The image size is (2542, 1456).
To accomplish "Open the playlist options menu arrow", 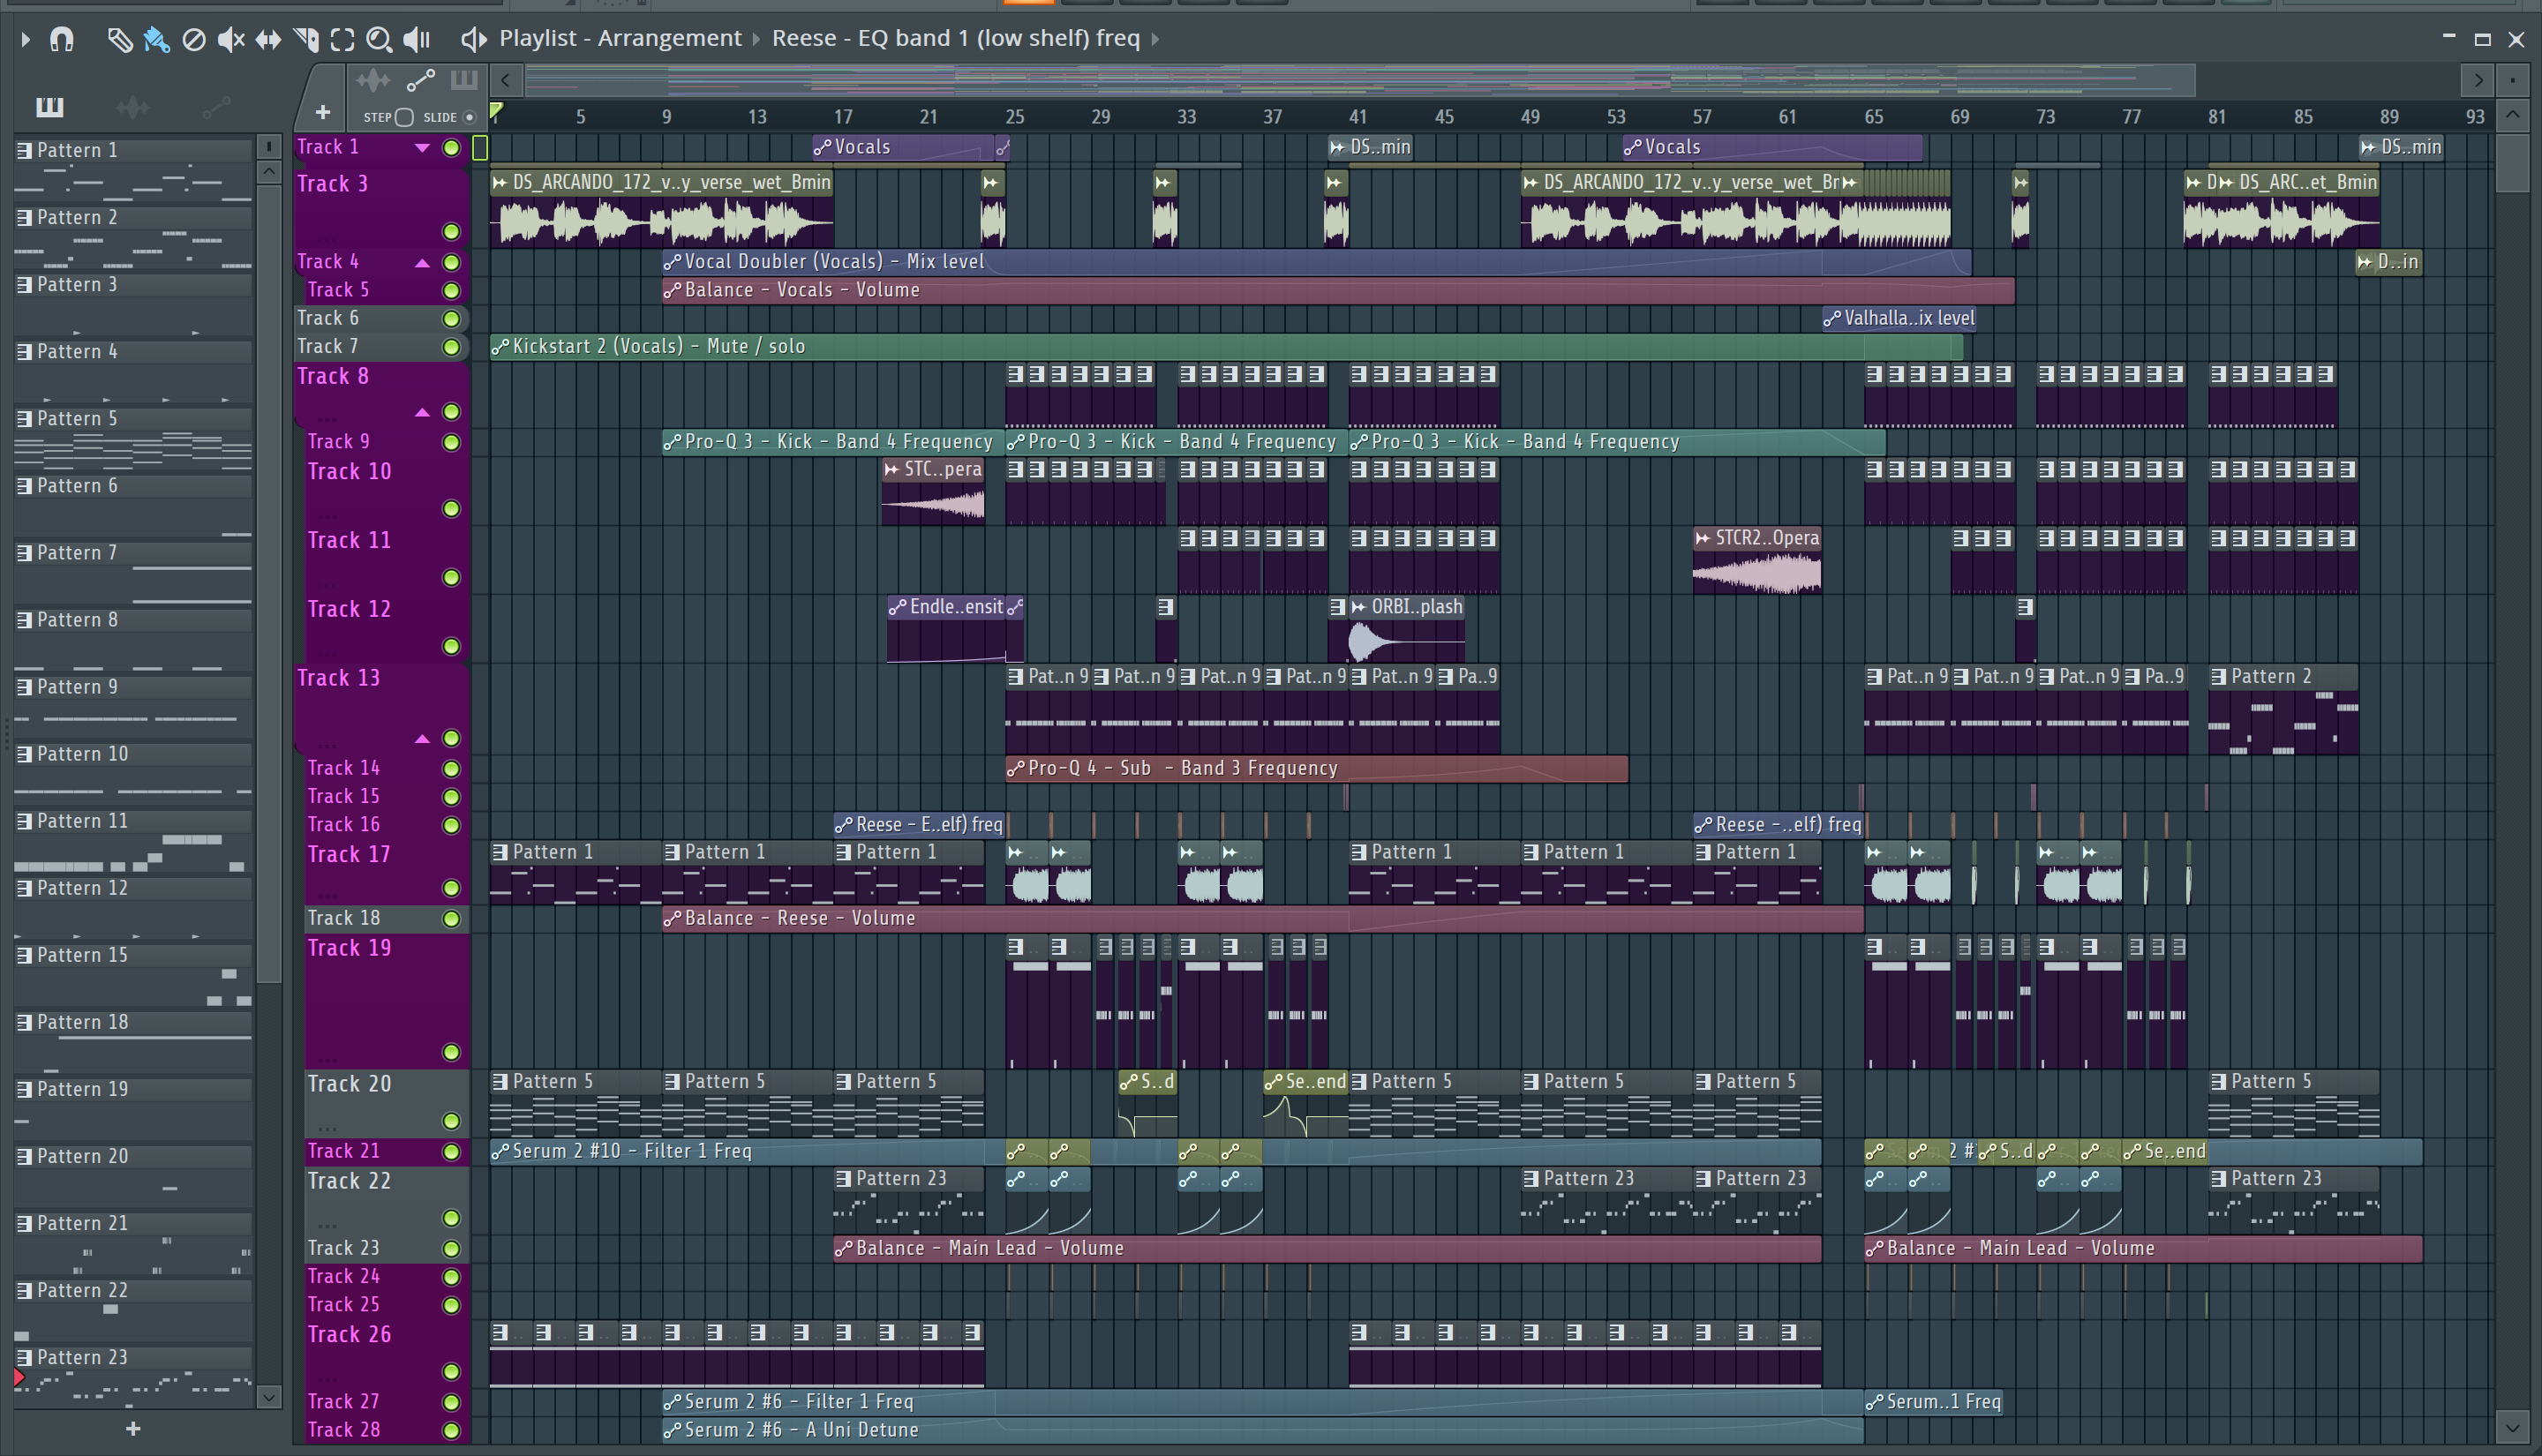I will [x=25, y=39].
